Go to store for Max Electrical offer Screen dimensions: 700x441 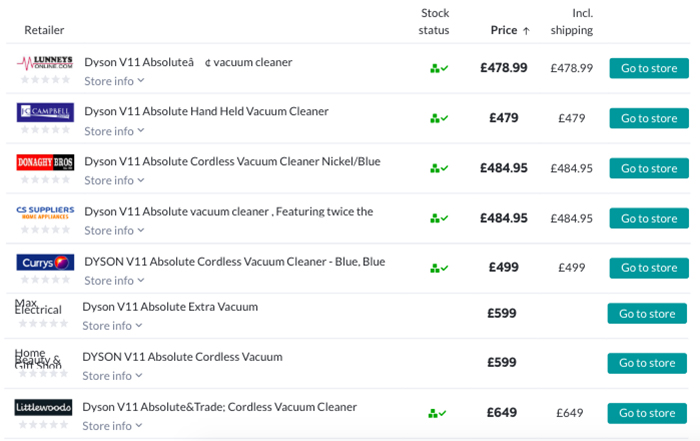pos(647,313)
